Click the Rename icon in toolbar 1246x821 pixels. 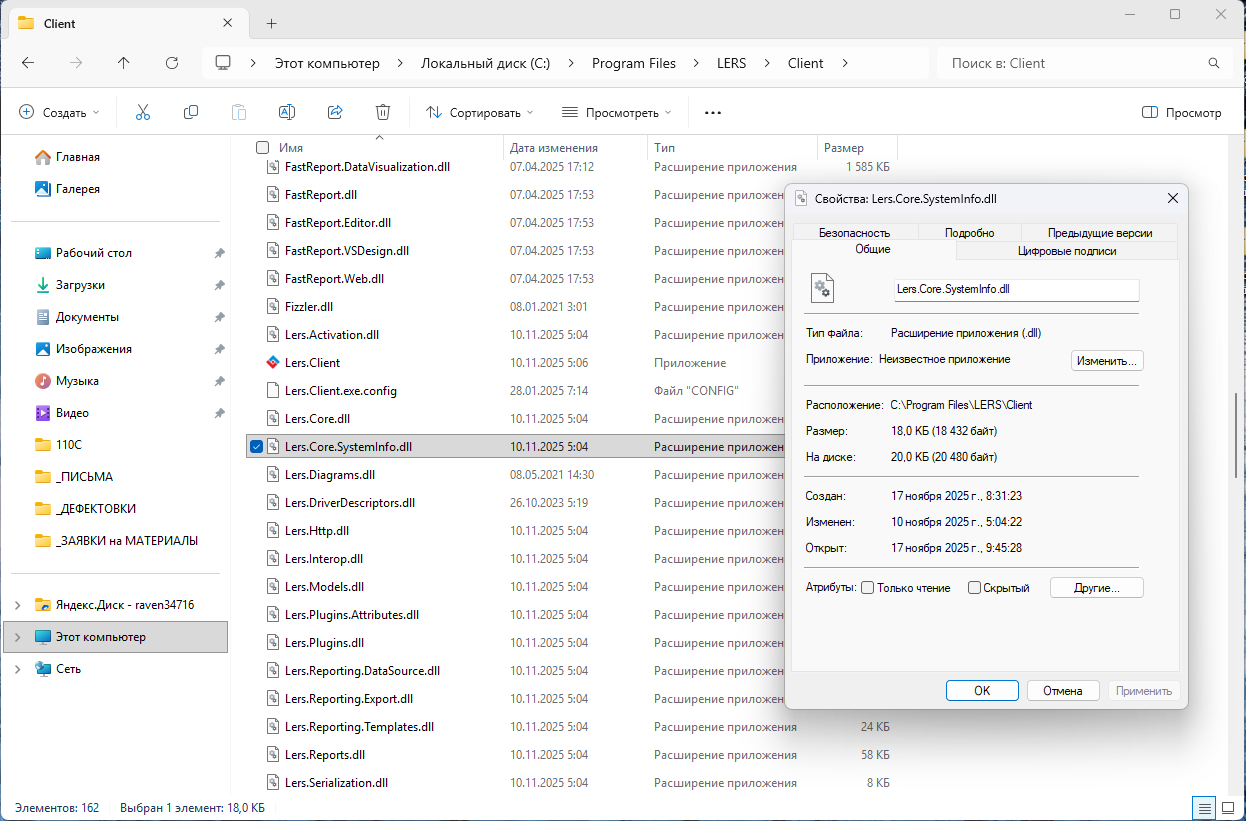[287, 113]
